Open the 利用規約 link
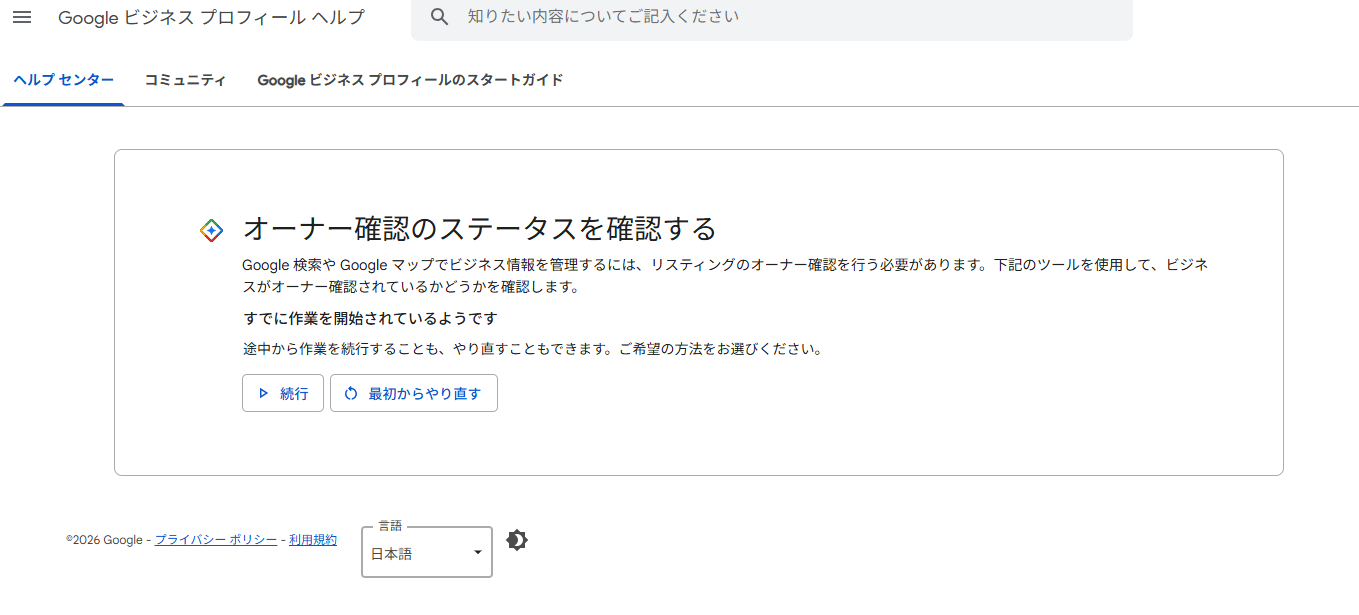 click(x=313, y=540)
